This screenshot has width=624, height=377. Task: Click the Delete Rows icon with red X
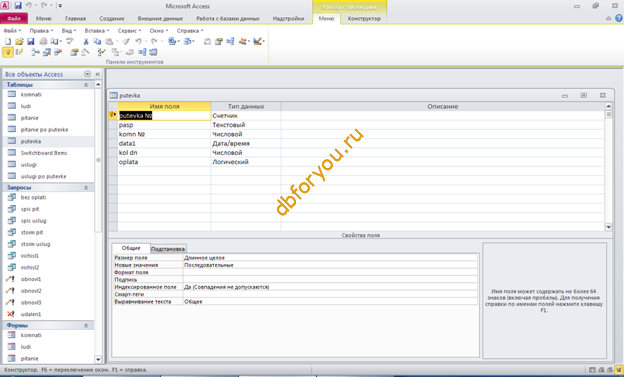[x=58, y=52]
